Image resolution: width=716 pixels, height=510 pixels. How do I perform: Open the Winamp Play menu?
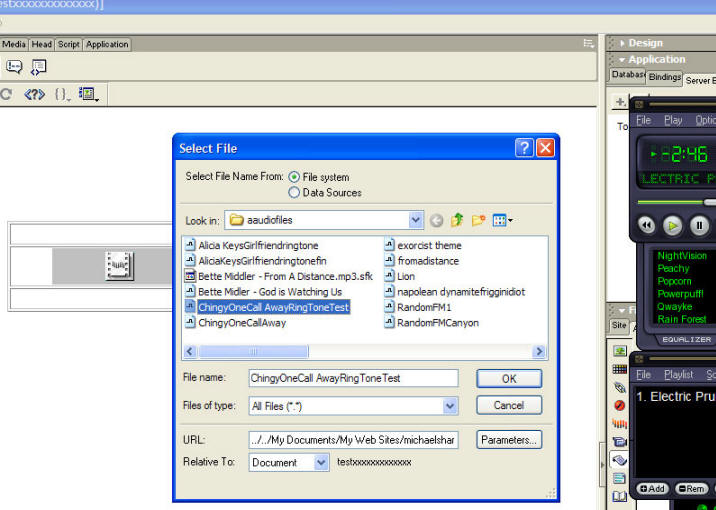pos(673,120)
